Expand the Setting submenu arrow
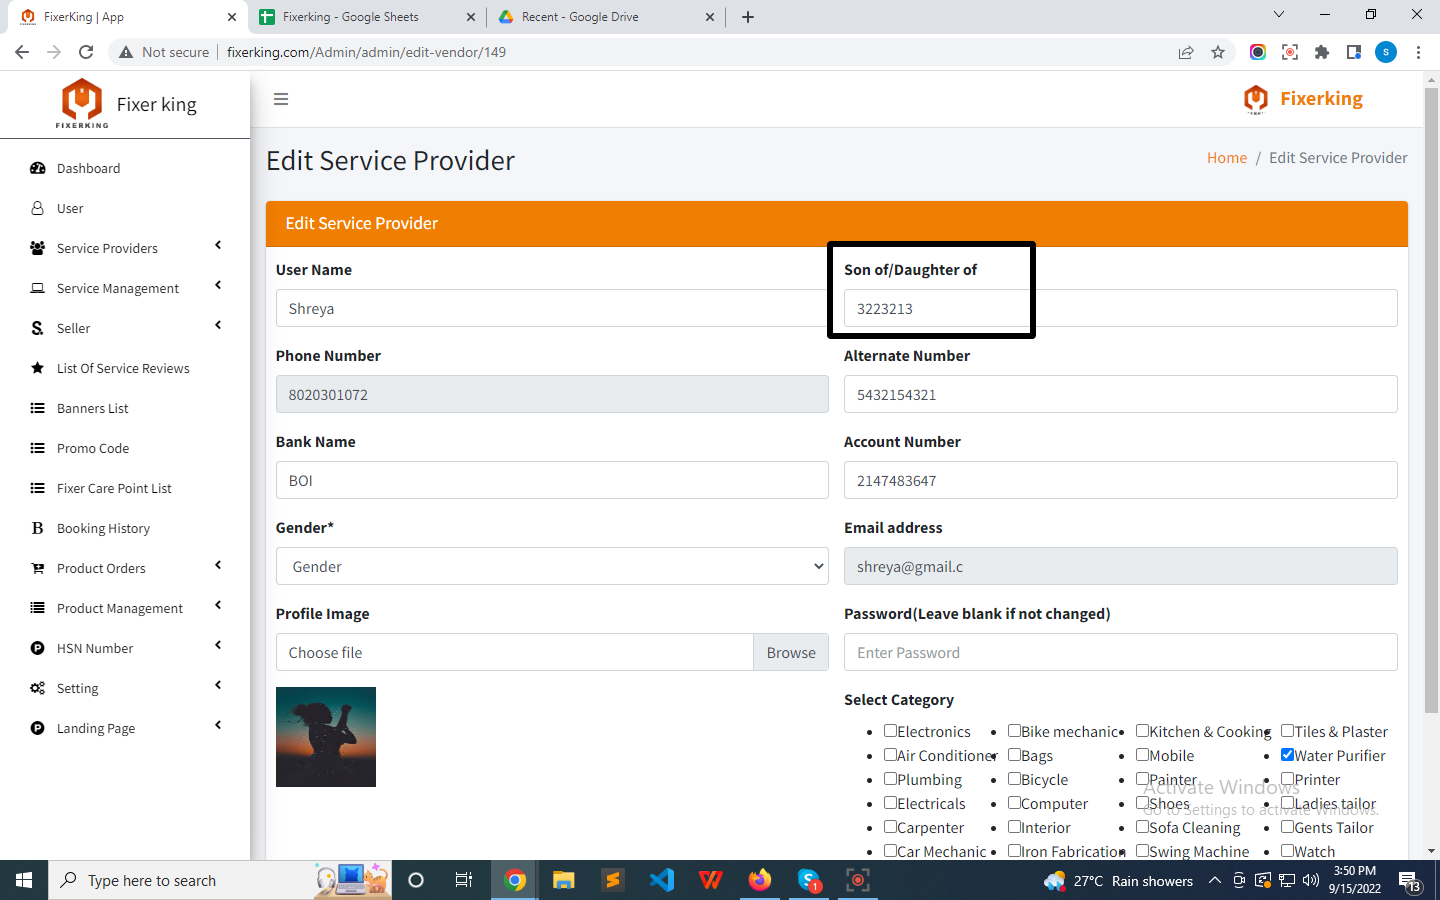This screenshot has height=900, width=1440. tap(218, 685)
